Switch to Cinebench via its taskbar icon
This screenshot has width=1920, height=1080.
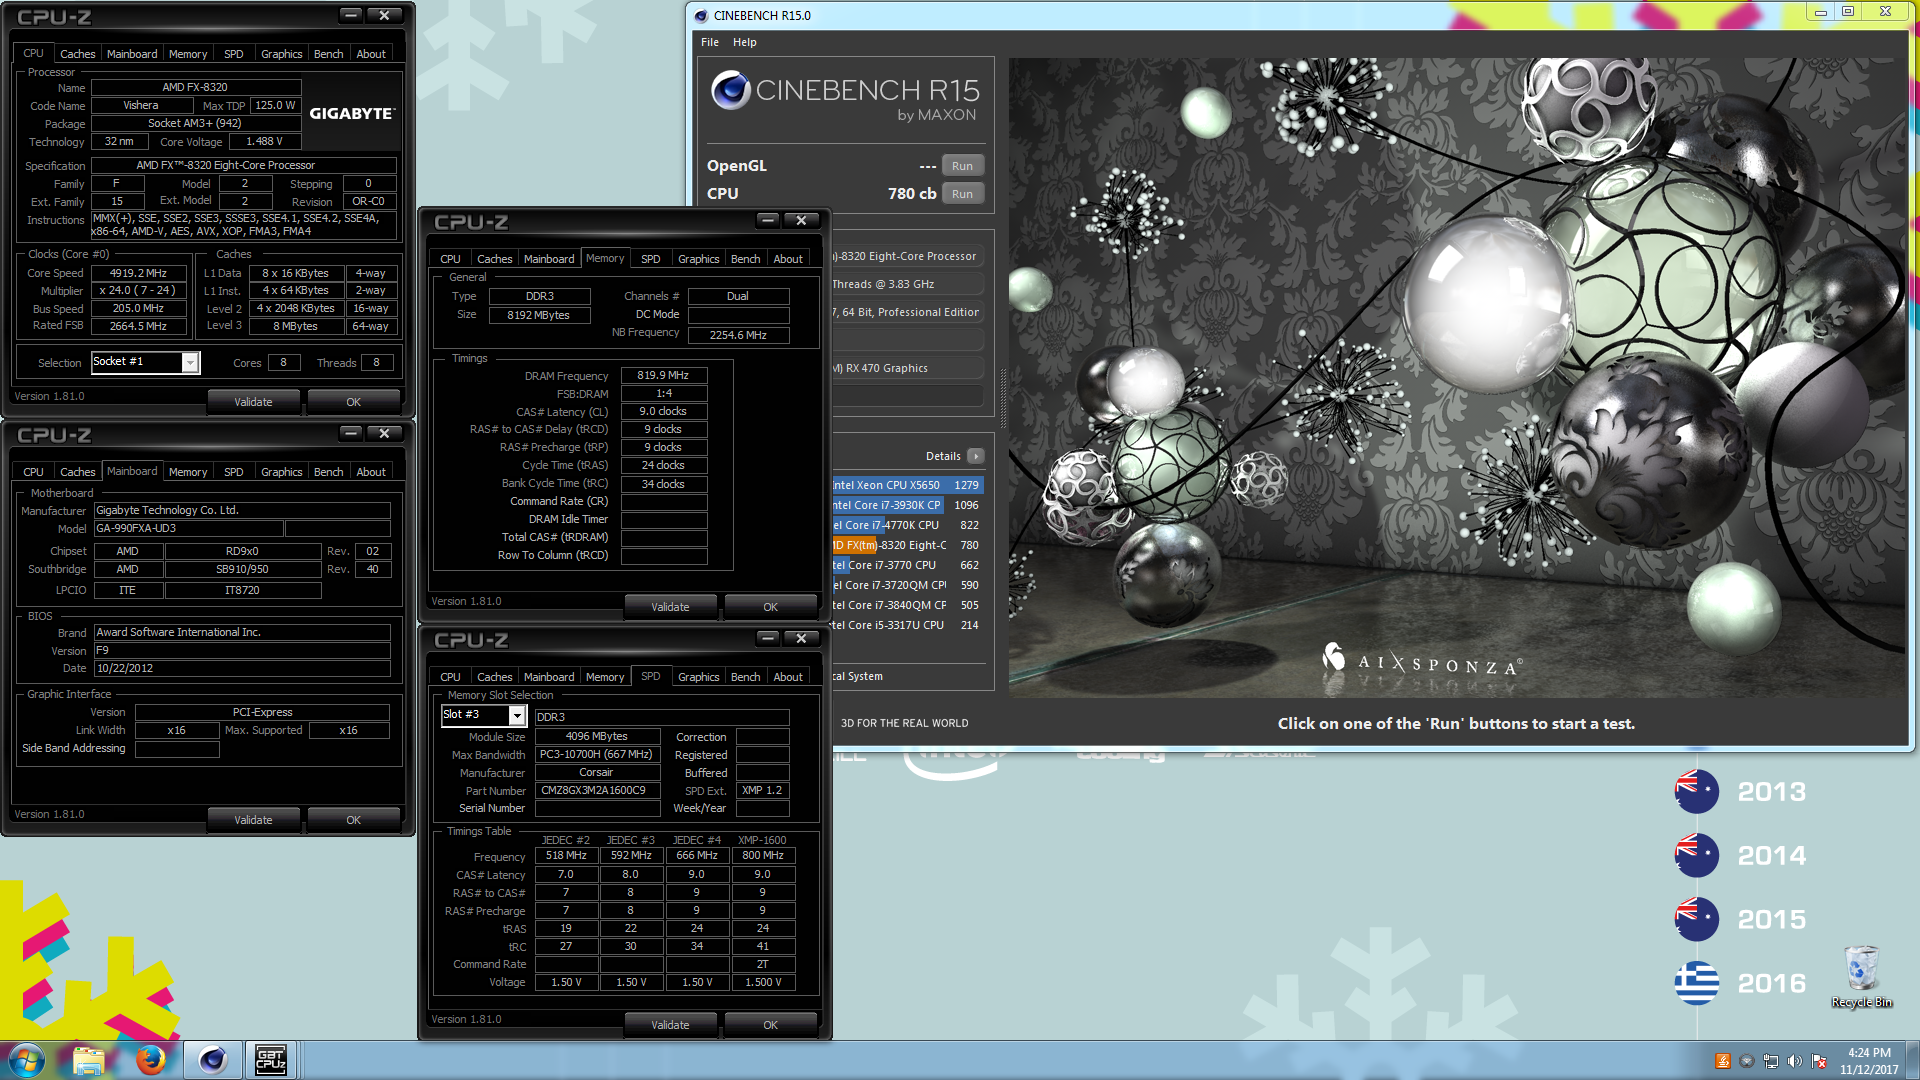pyautogui.click(x=212, y=1060)
